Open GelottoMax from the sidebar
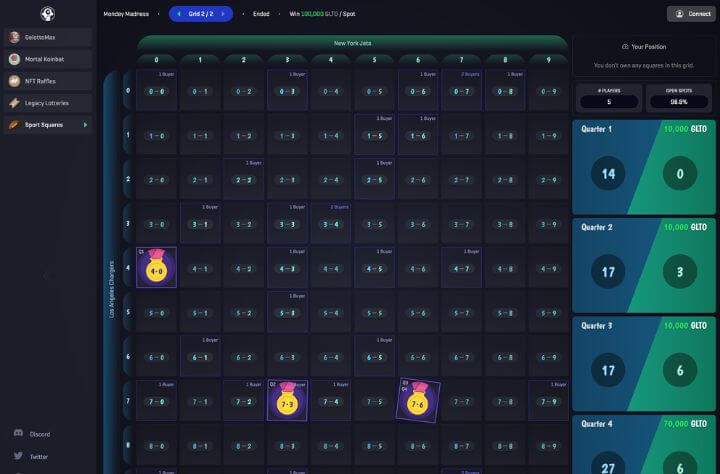Screen dimensions: 720x474 47,37
